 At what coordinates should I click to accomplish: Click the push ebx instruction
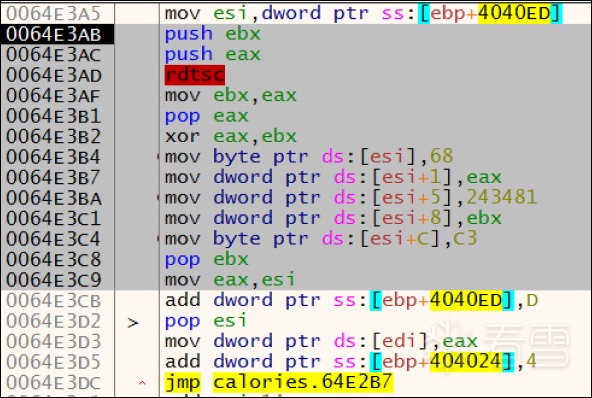click(x=213, y=34)
